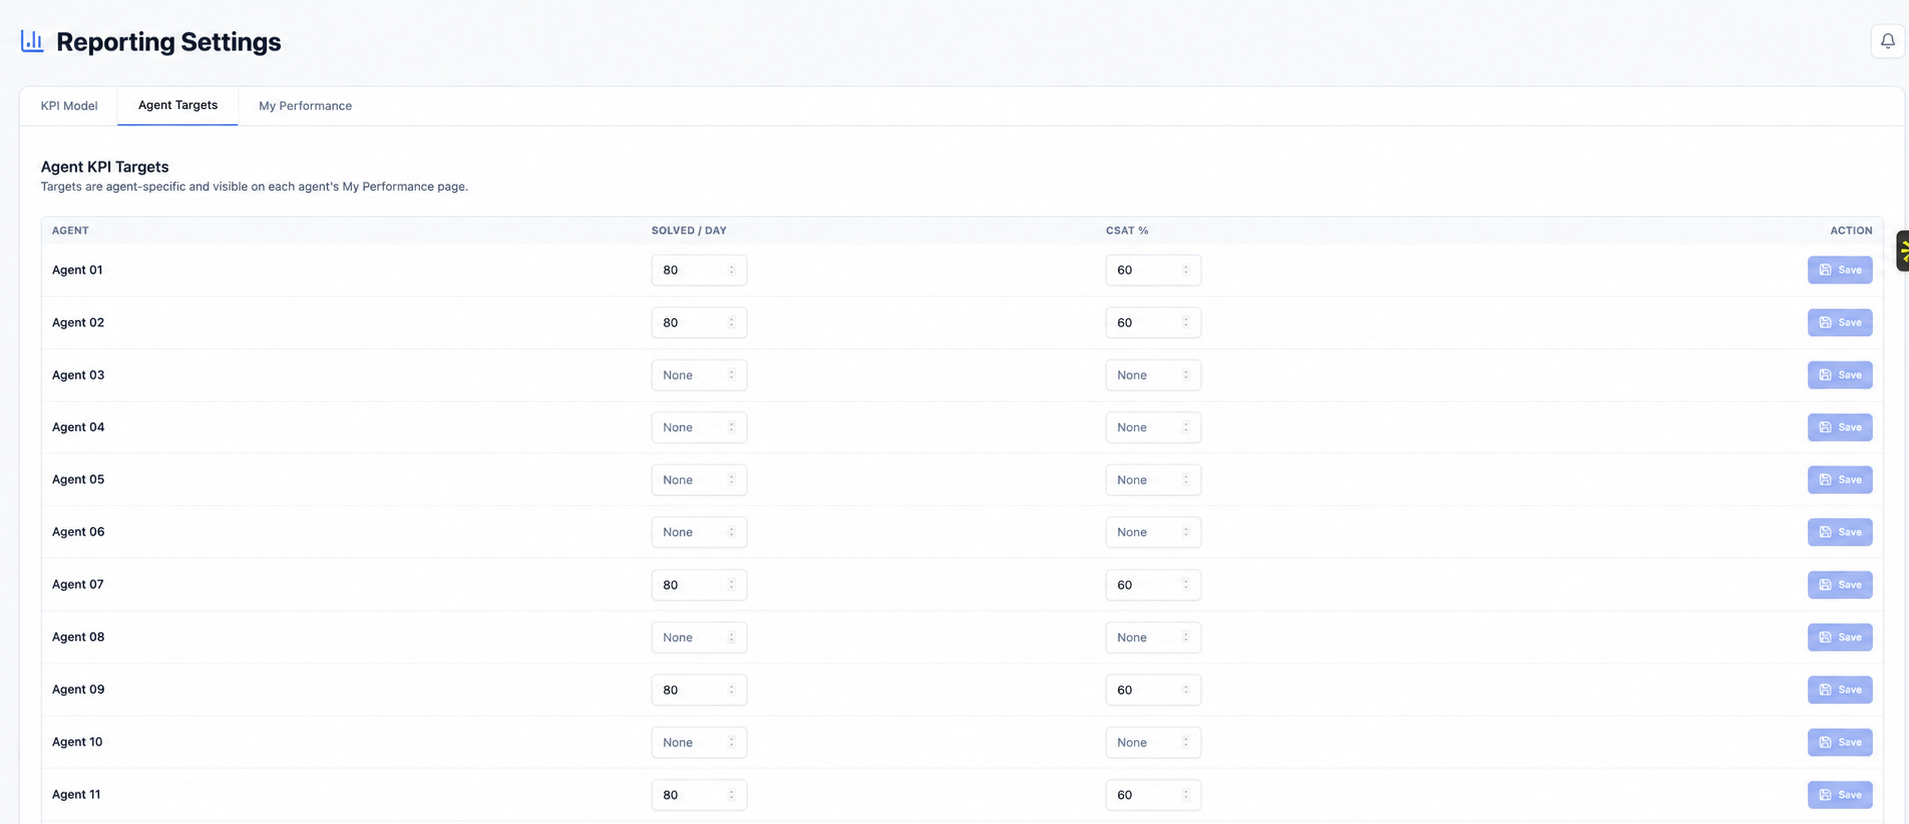Focus Agent 03 CSAT % field
The height and width of the screenshot is (824, 1909).
(x=1153, y=375)
